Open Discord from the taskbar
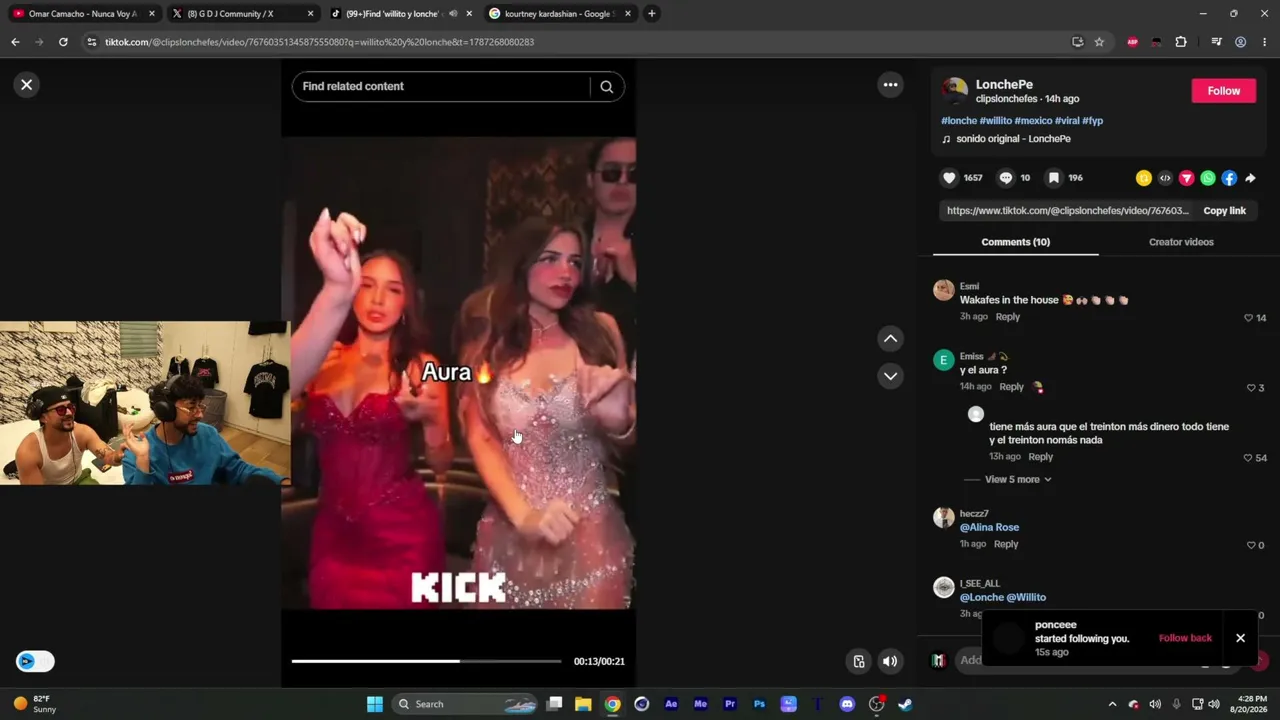 click(847, 704)
